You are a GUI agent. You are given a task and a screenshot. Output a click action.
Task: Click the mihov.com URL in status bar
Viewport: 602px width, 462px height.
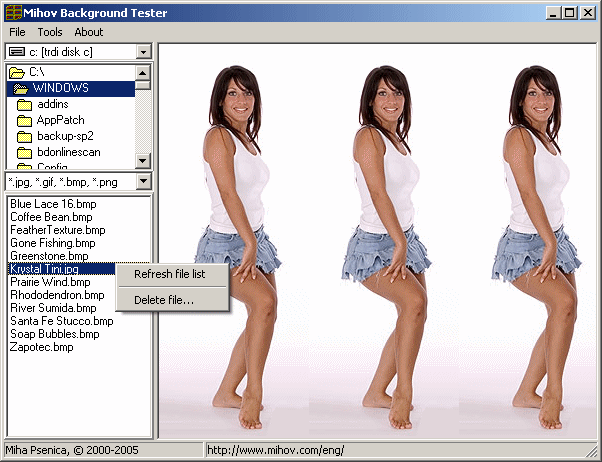276,450
